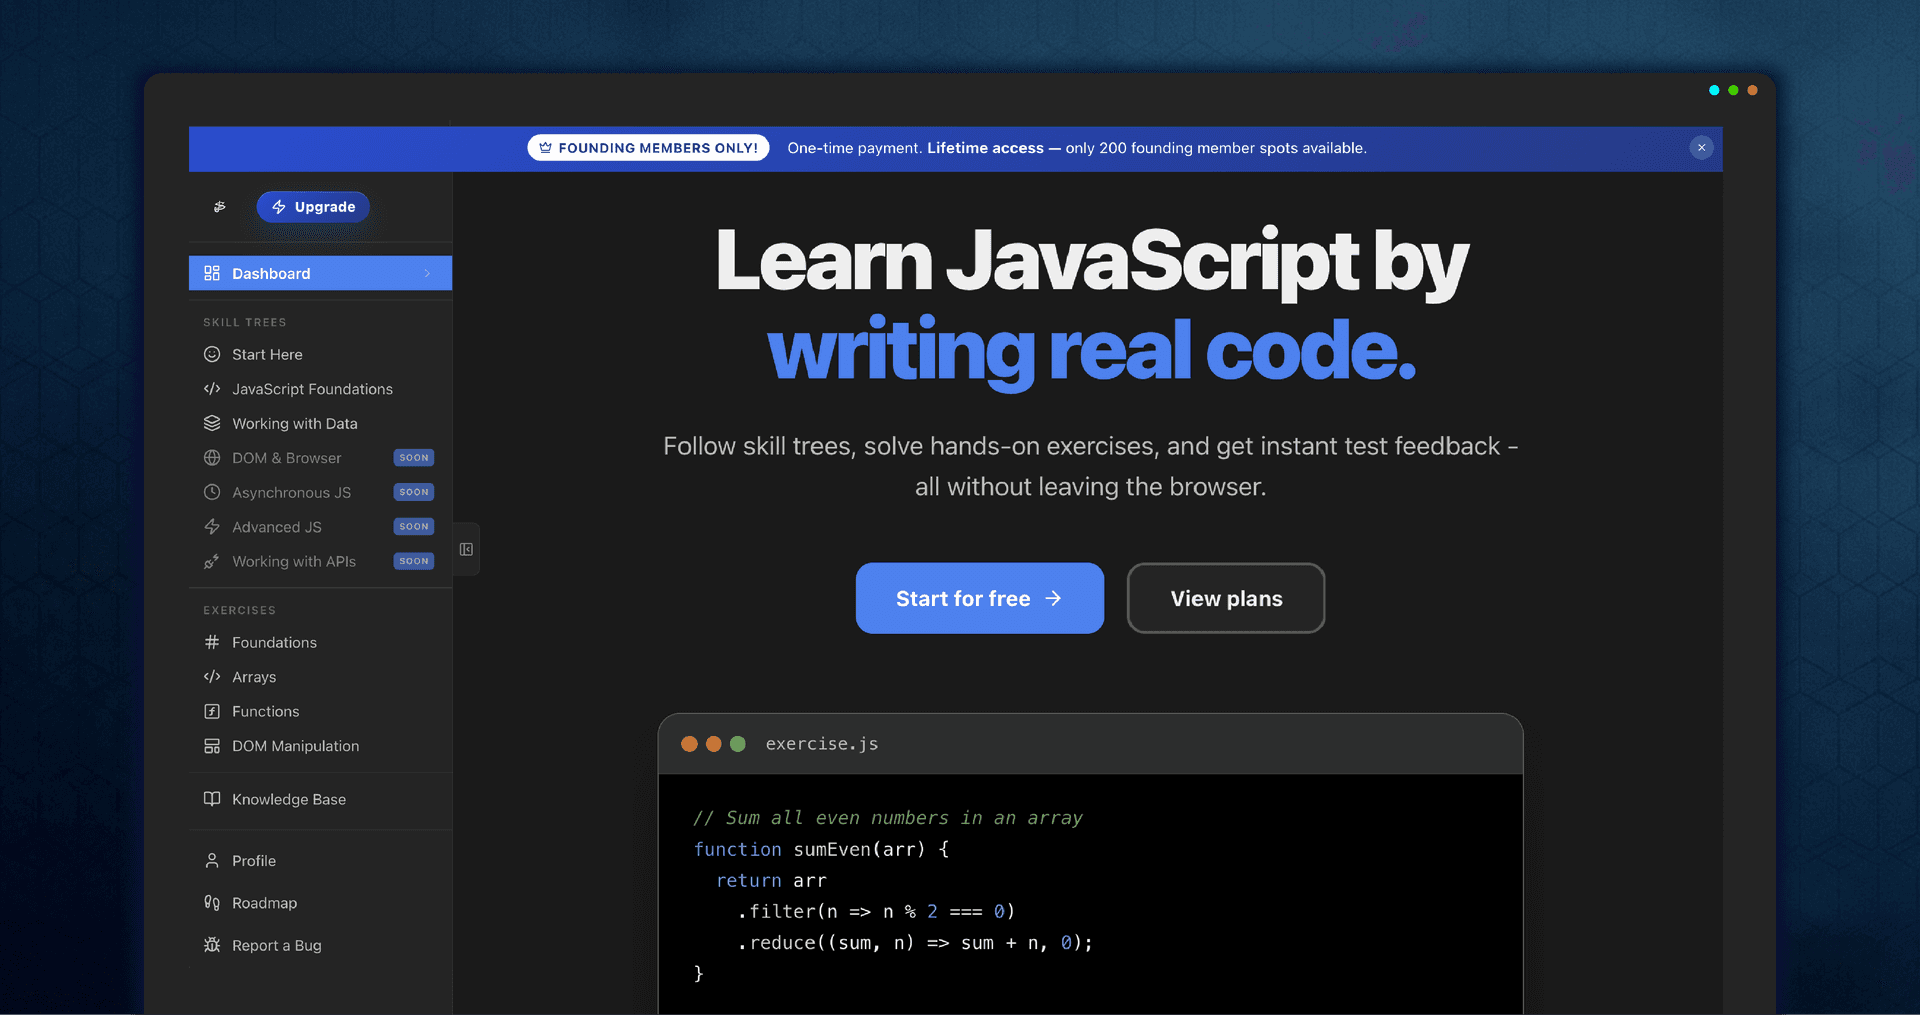Click the SOON badge next to Advanced JS
1920x1015 pixels.
(x=414, y=527)
